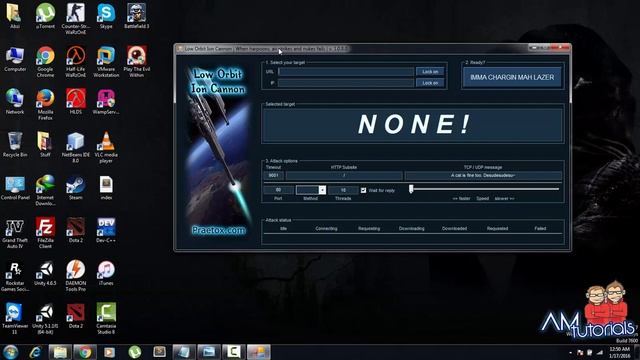Click the "Downloading" status column label

411,229
